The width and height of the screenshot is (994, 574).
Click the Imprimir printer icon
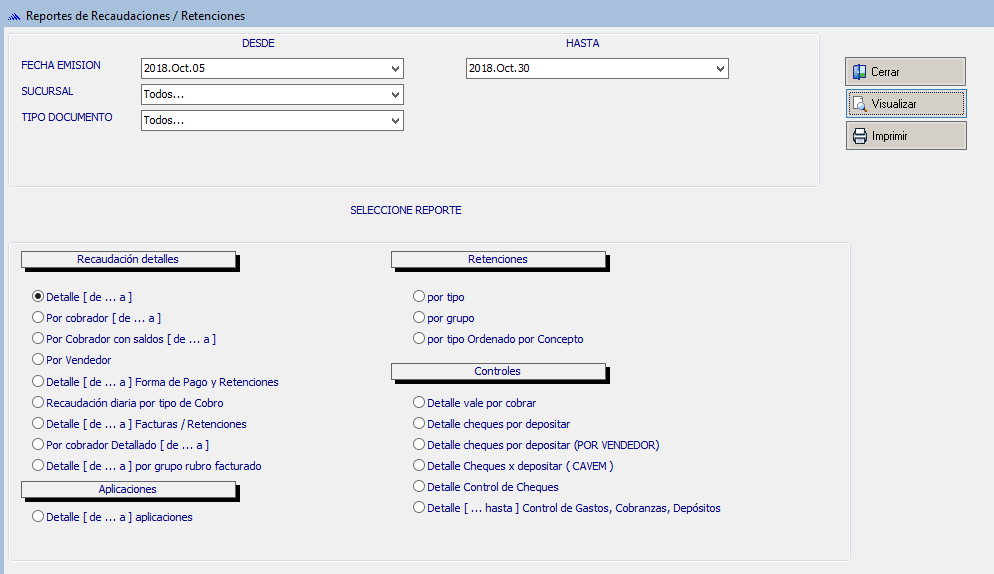[x=859, y=136]
